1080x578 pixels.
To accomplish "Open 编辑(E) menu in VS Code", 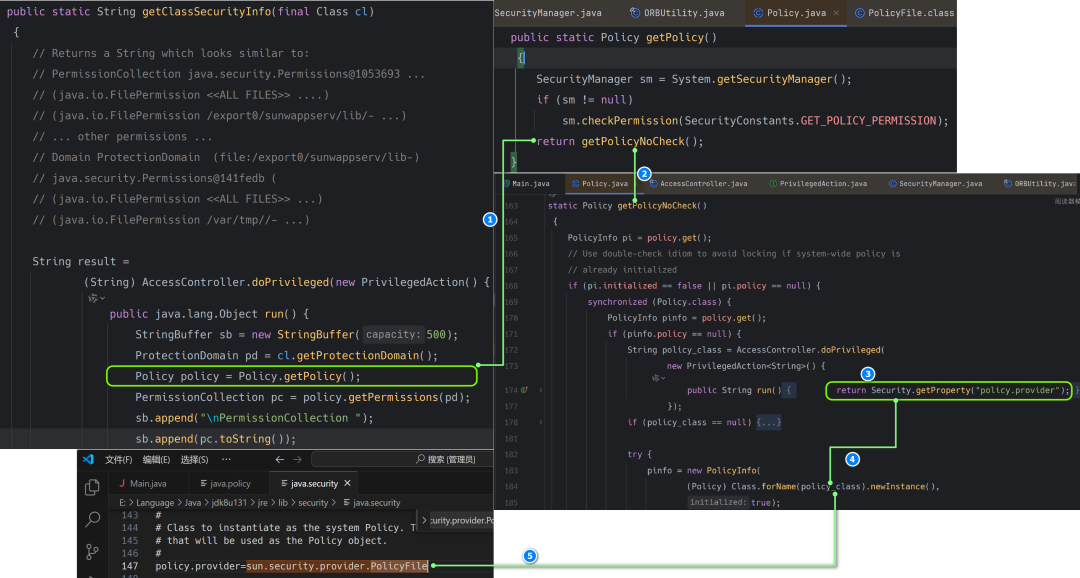I will pos(156,460).
